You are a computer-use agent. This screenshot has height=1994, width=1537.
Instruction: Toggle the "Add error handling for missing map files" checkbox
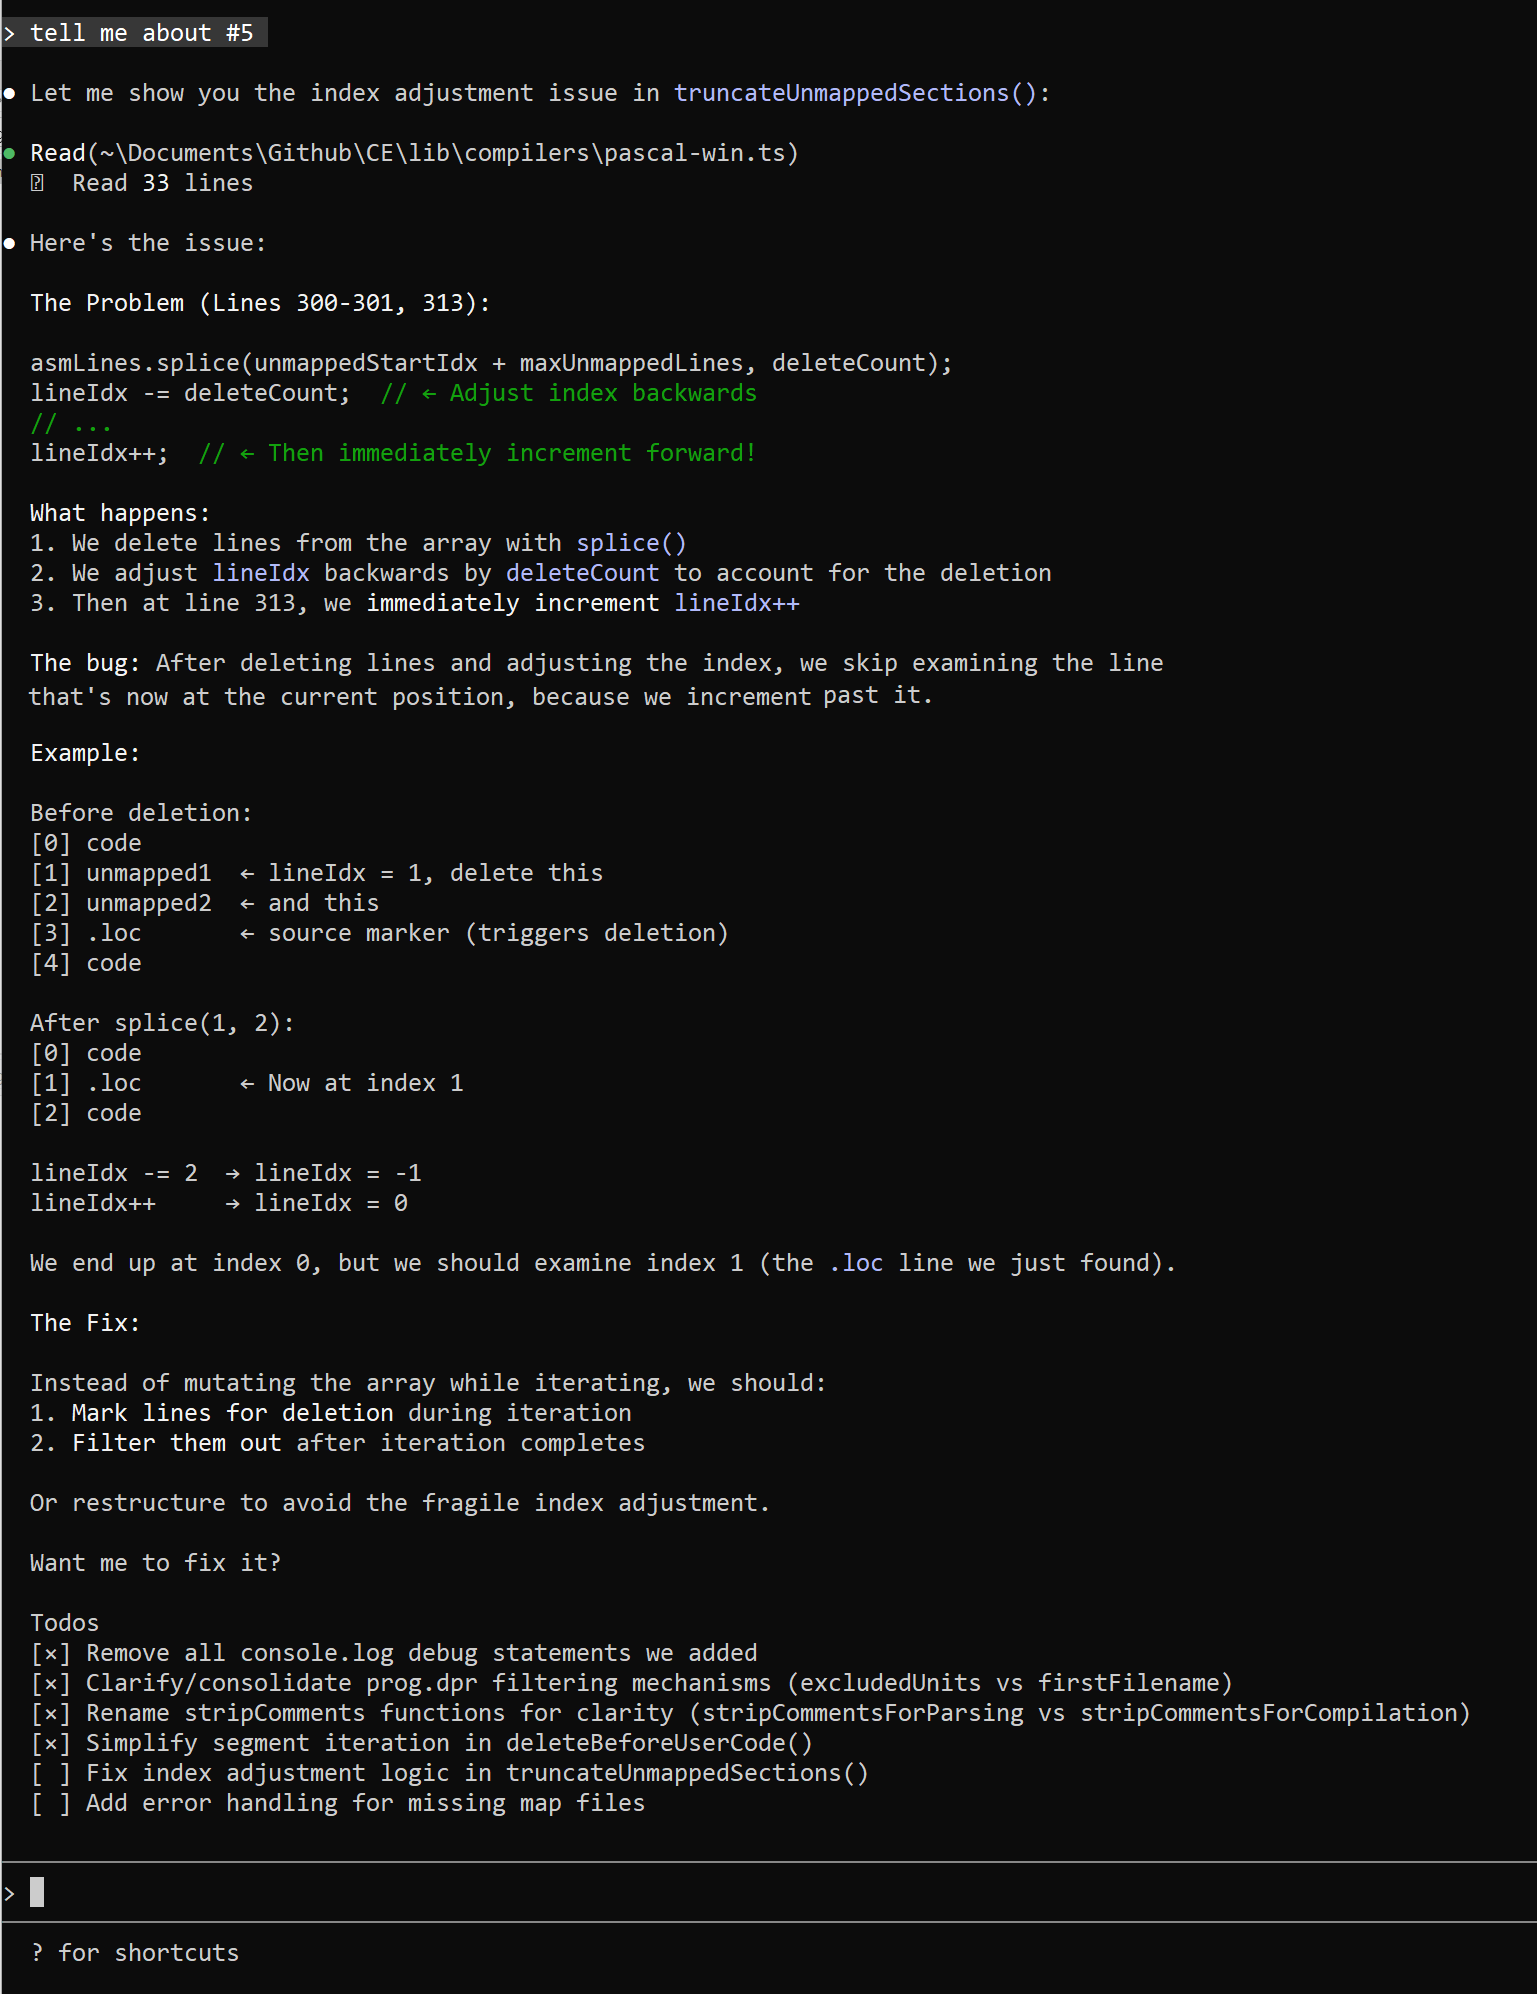click(x=51, y=1803)
